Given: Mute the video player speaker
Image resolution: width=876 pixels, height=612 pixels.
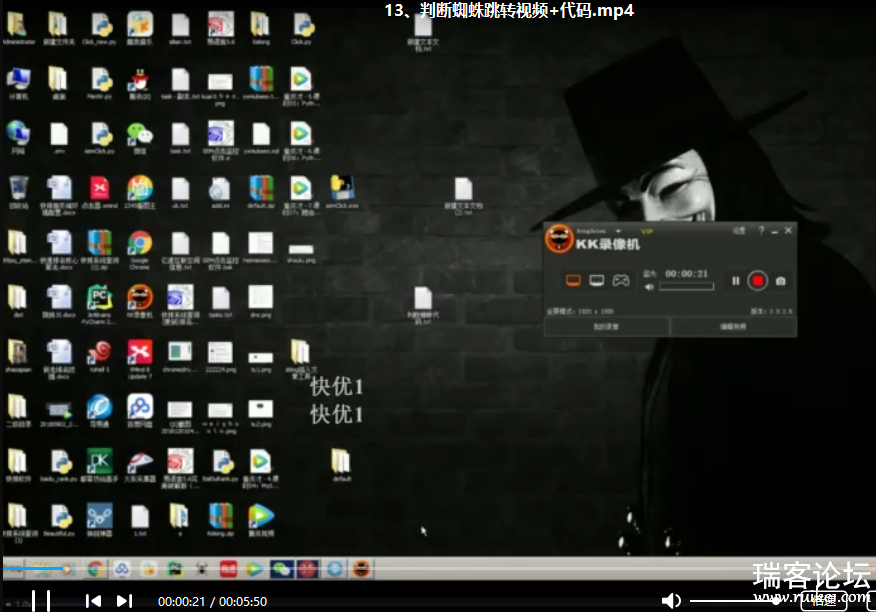Looking at the screenshot, I should pyautogui.click(x=671, y=600).
